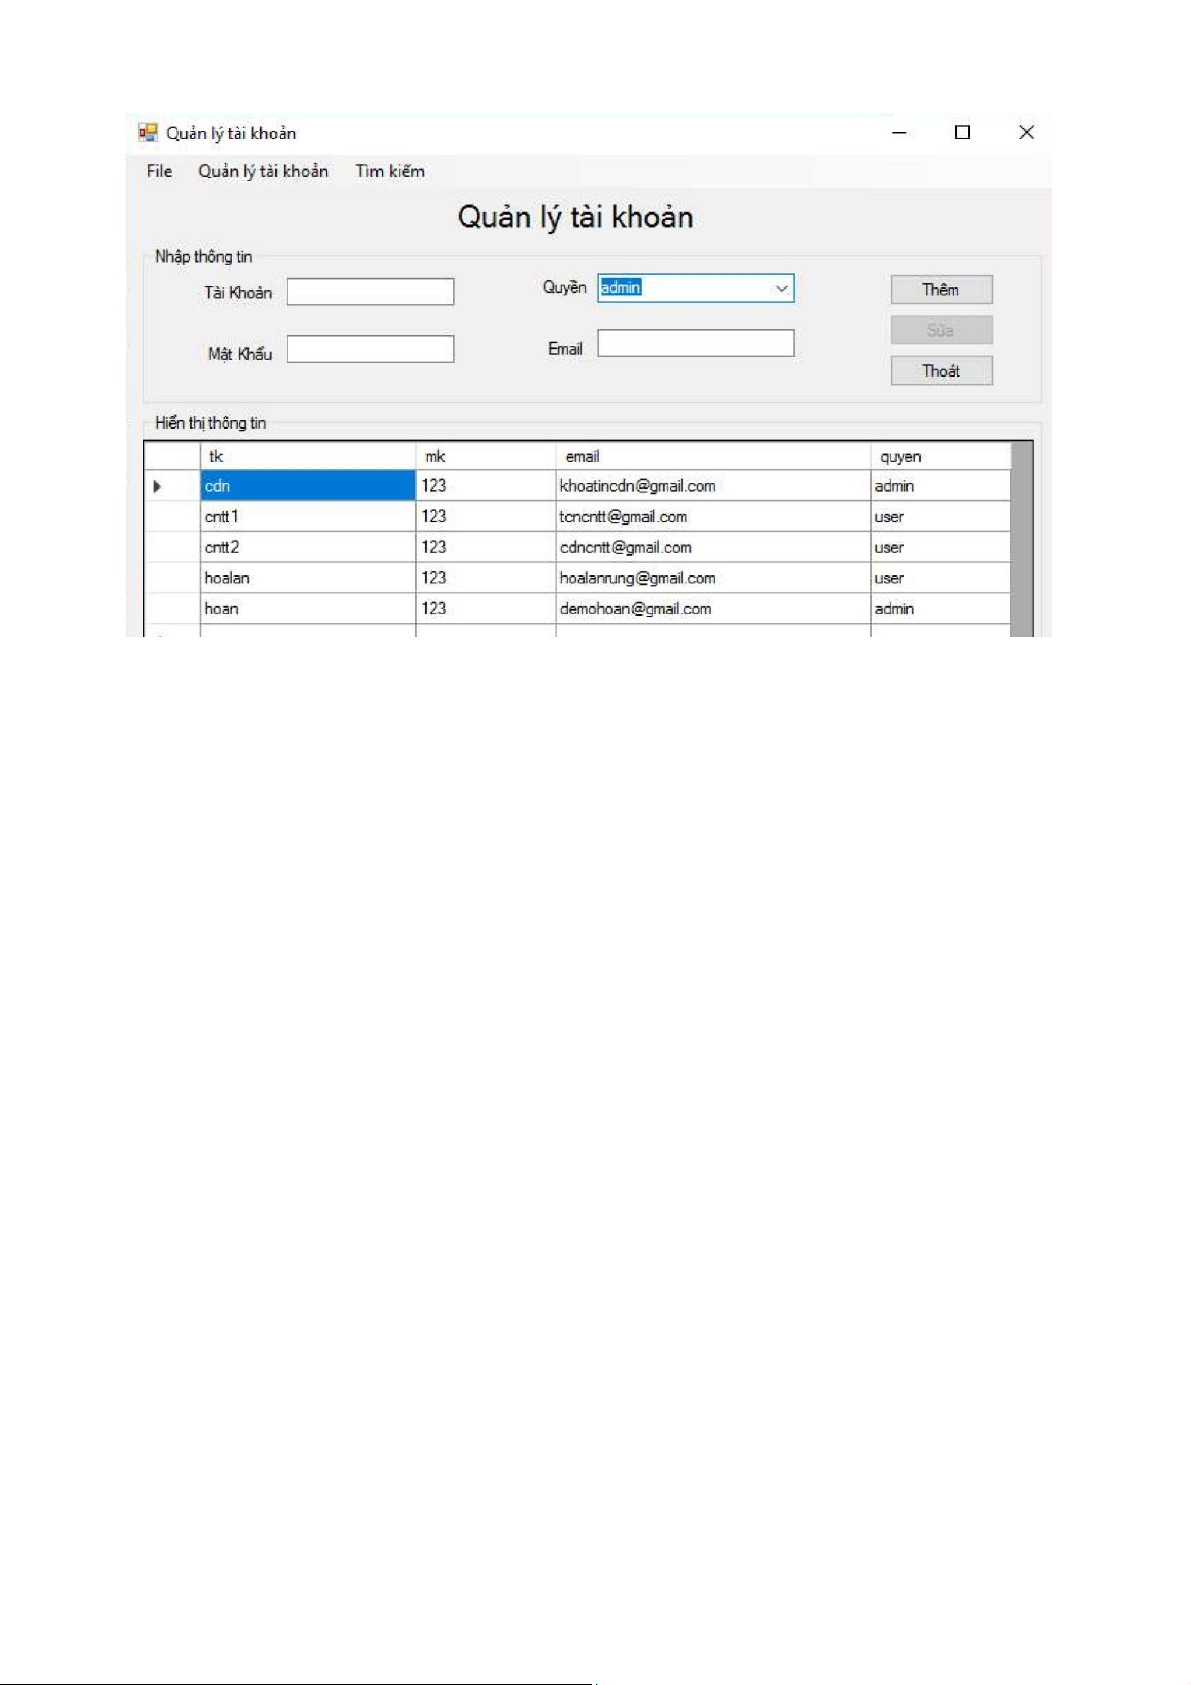
Task: Select the cntt1 account cell
Action: coord(307,517)
